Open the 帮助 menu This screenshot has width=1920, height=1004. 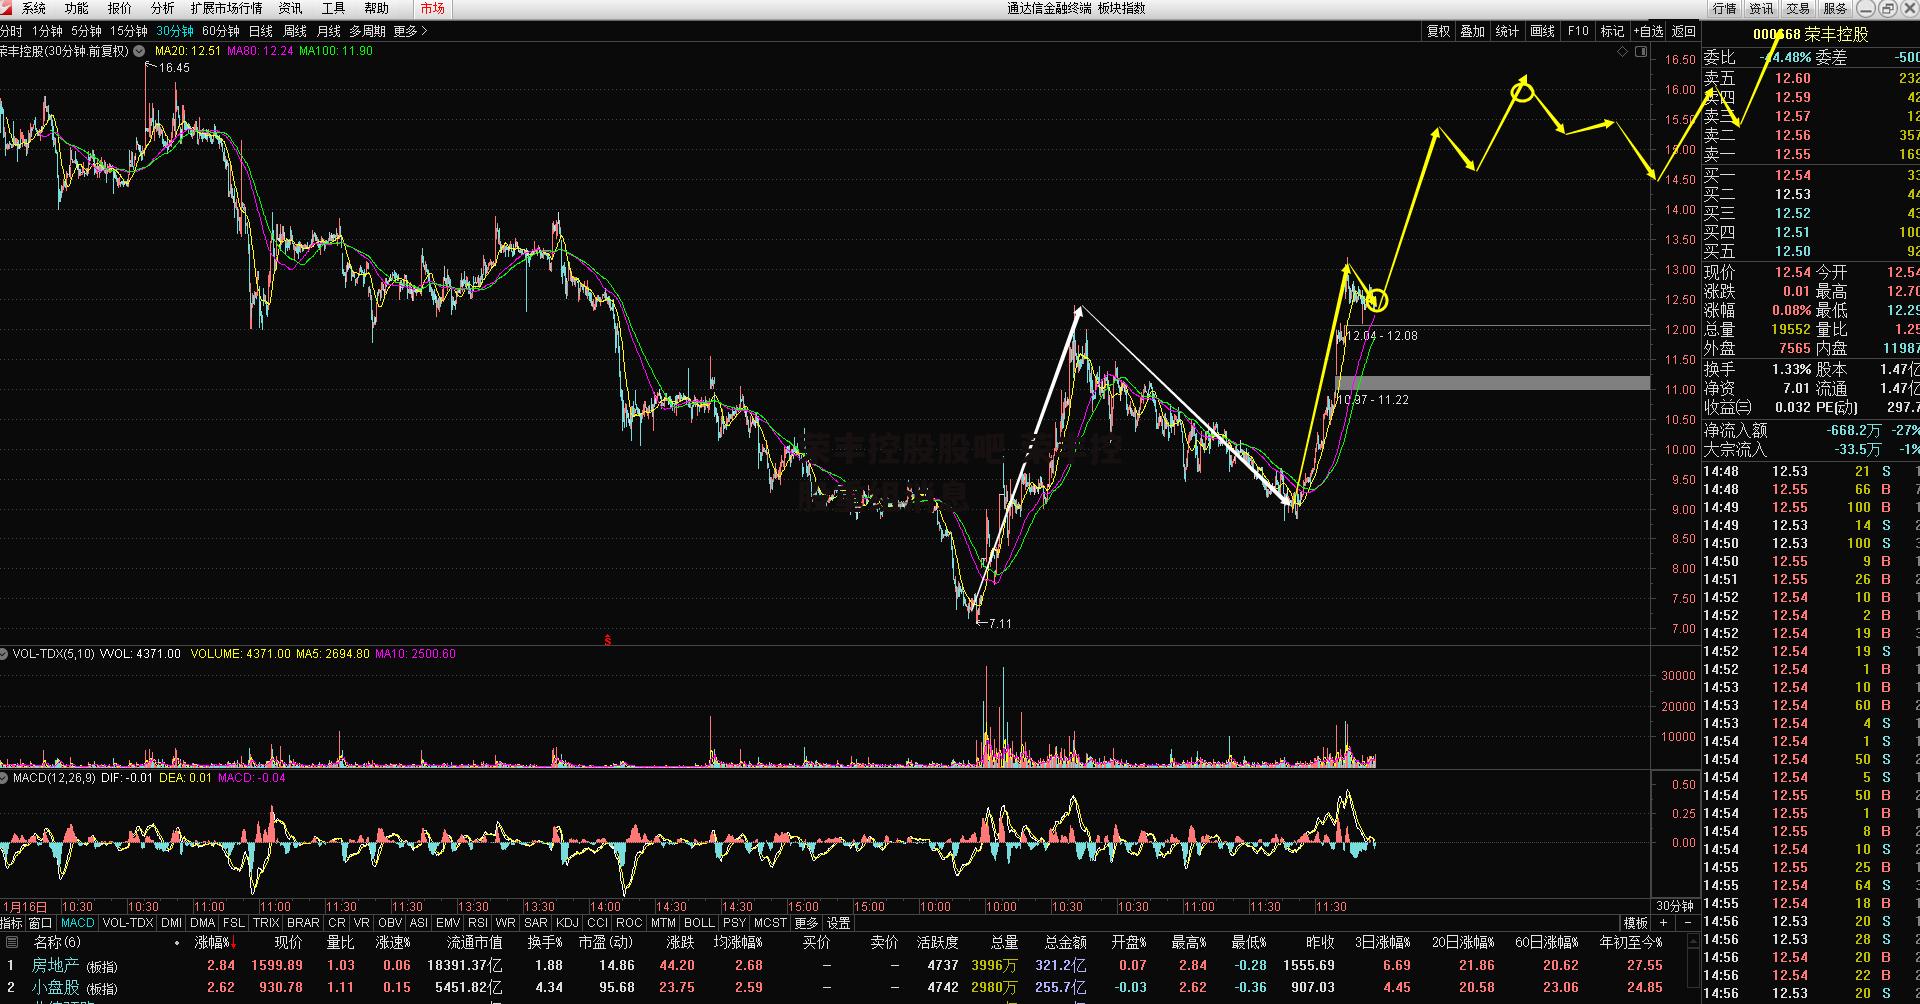pos(376,8)
